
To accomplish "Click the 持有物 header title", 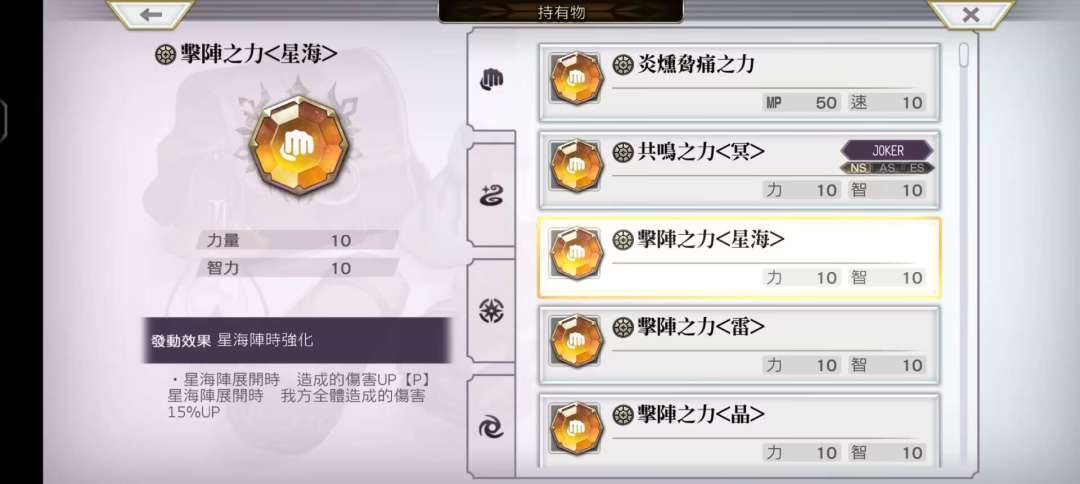I will pos(561,12).
